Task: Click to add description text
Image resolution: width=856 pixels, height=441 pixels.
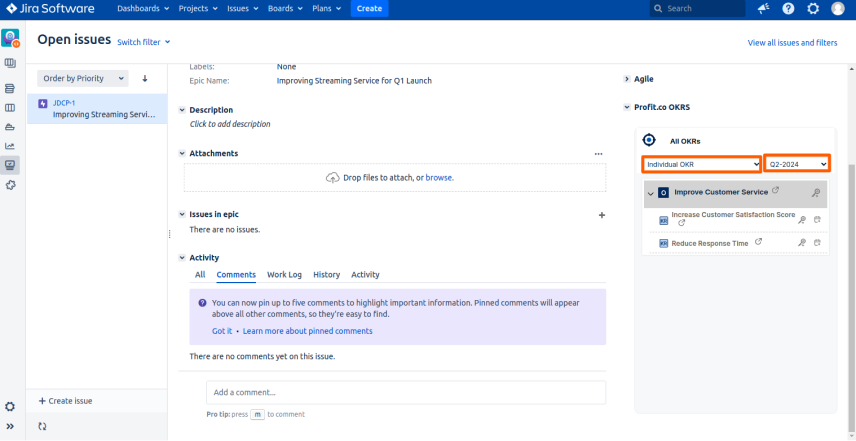Action: click(x=230, y=124)
